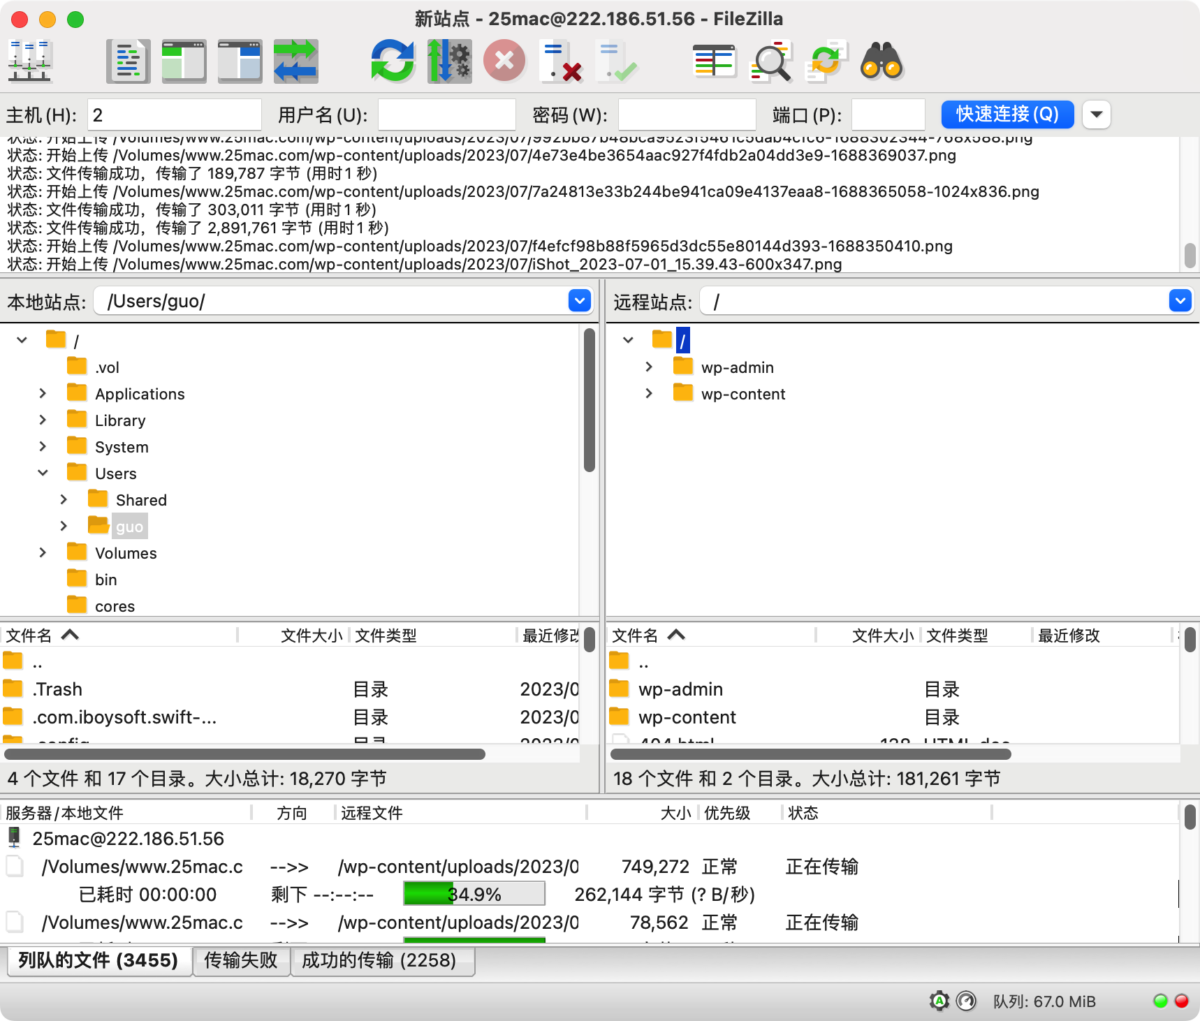Image resolution: width=1200 pixels, height=1021 pixels.
Task: Click the local file list horizontal scrollbar
Action: tap(245, 754)
